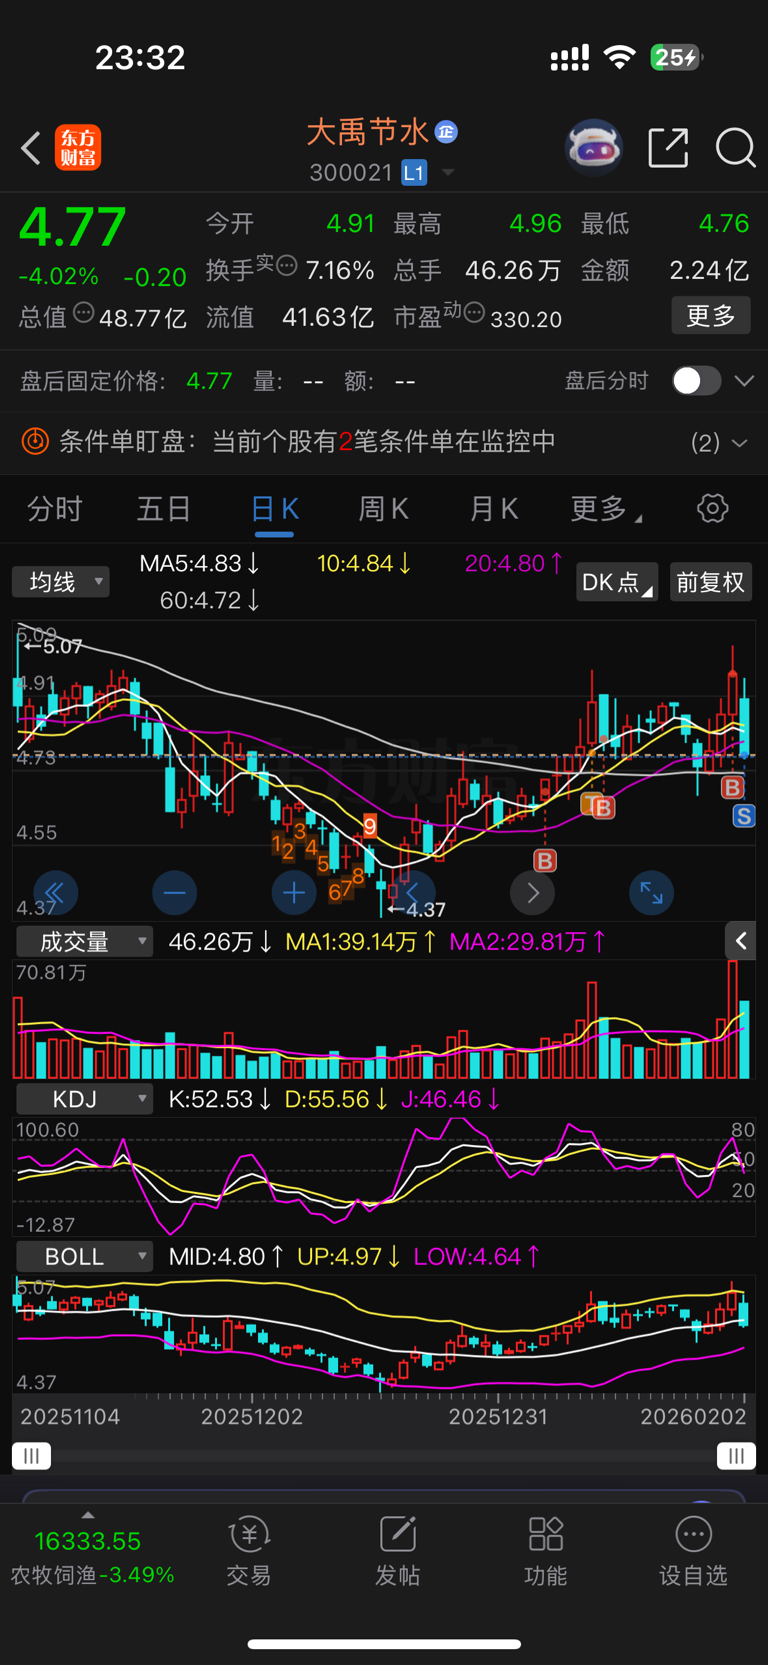The height and width of the screenshot is (1665, 769).
Task: Open the DK点 dropdown
Action: [x=617, y=582]
